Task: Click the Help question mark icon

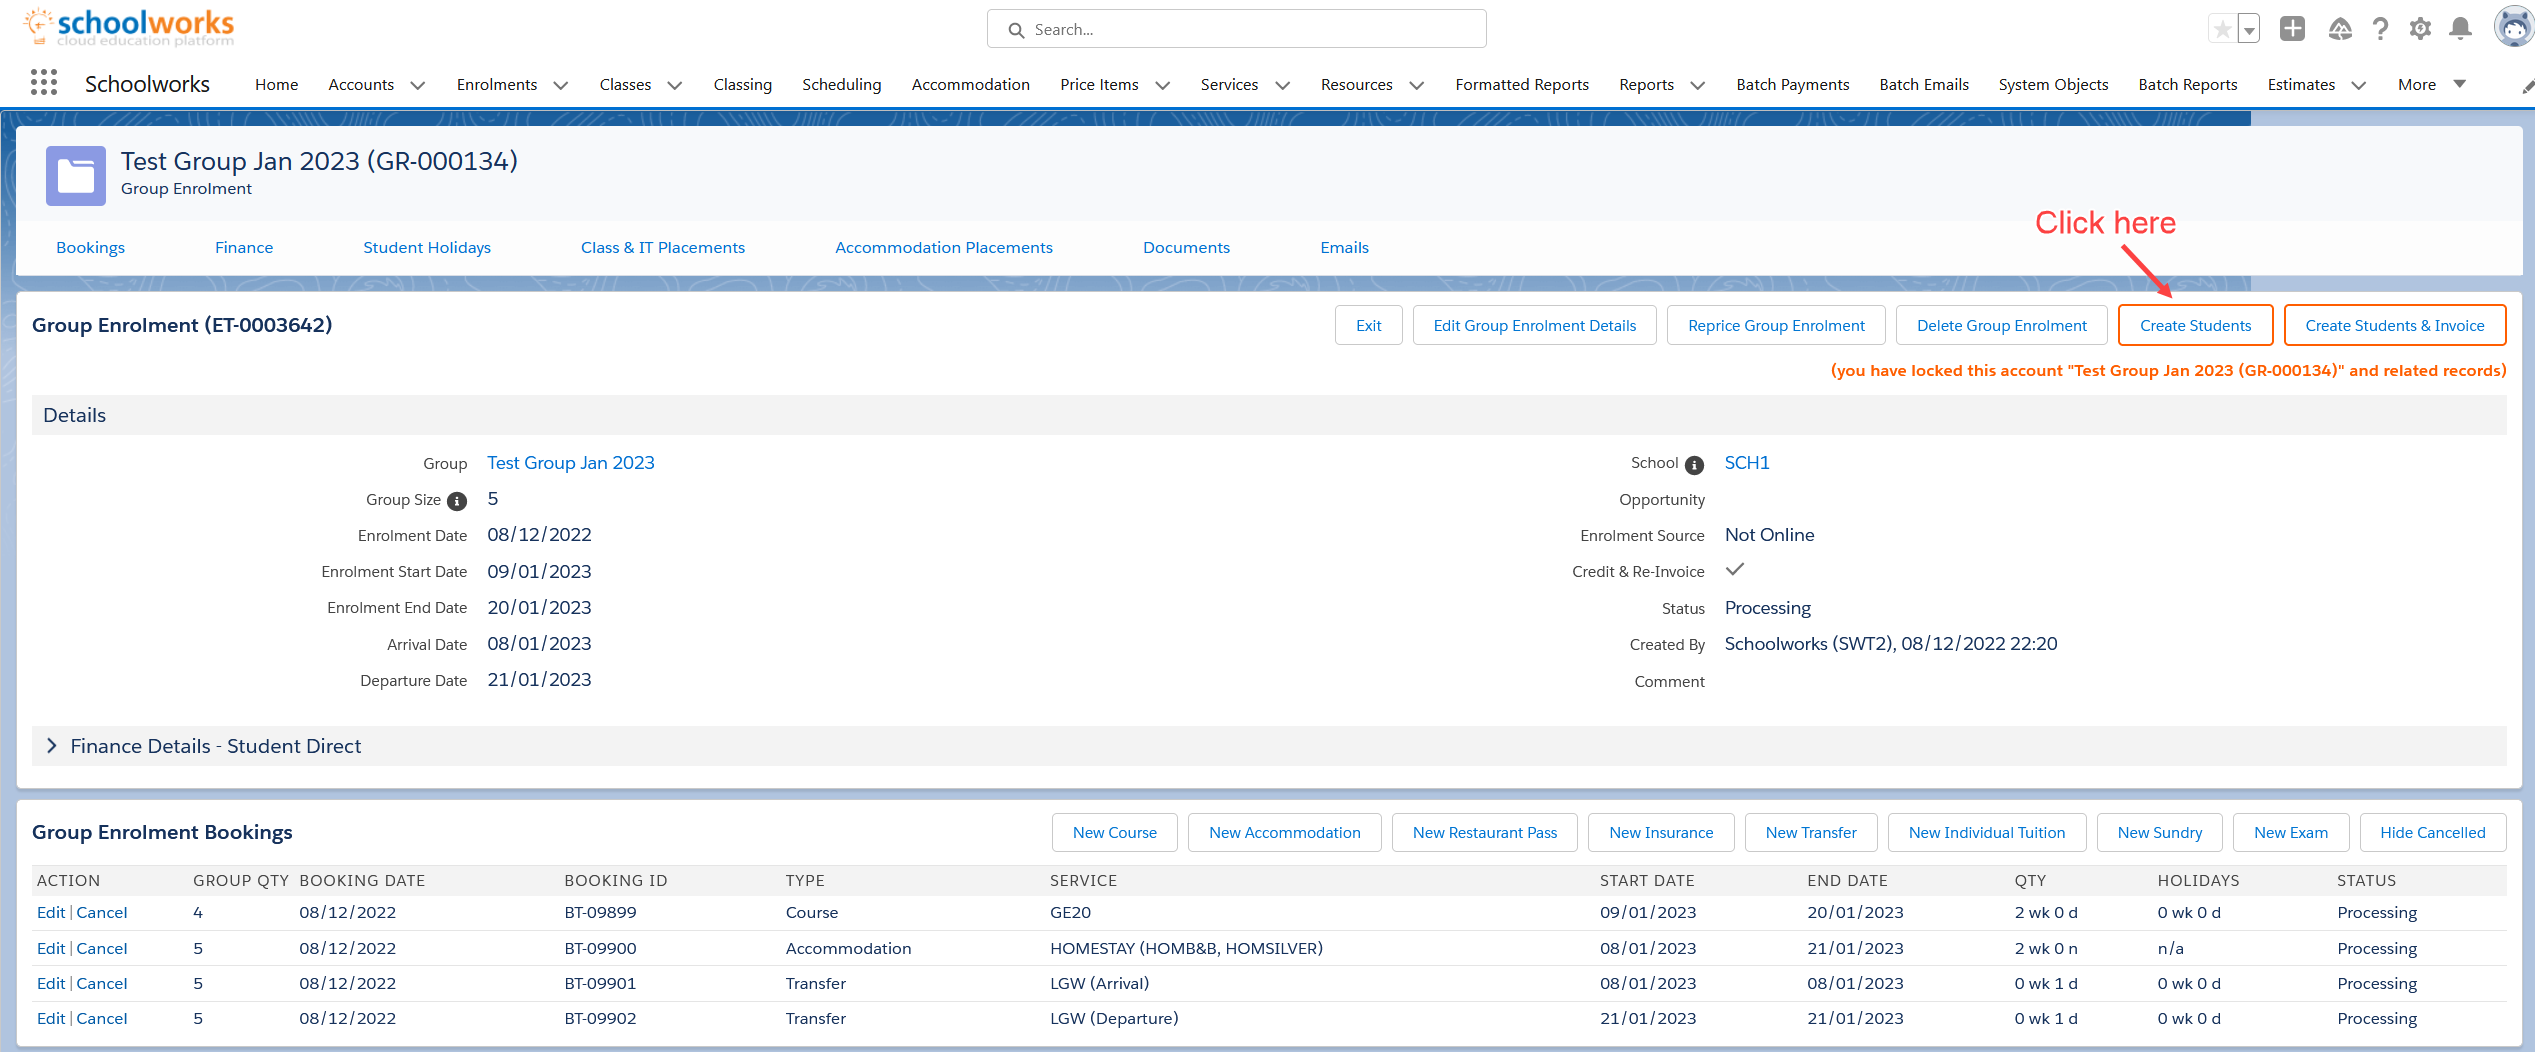Action: point(2380,29)
